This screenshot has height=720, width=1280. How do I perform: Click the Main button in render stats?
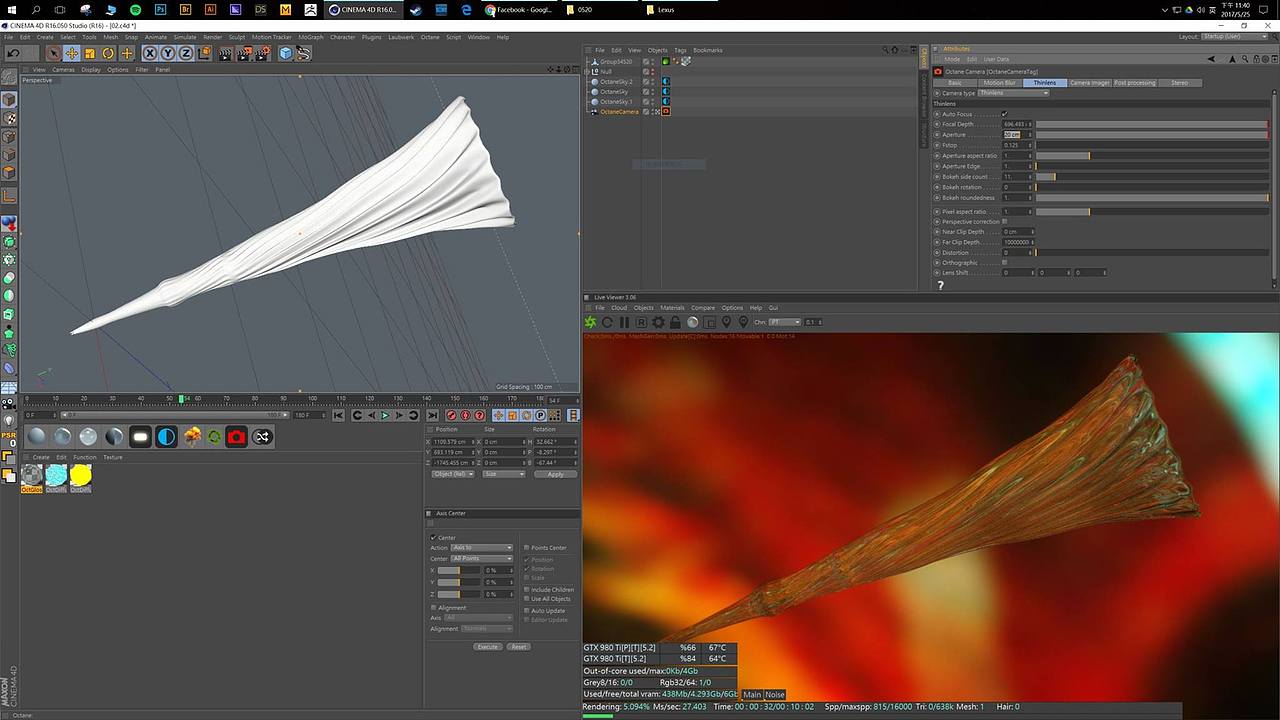(x=752, y=694)
